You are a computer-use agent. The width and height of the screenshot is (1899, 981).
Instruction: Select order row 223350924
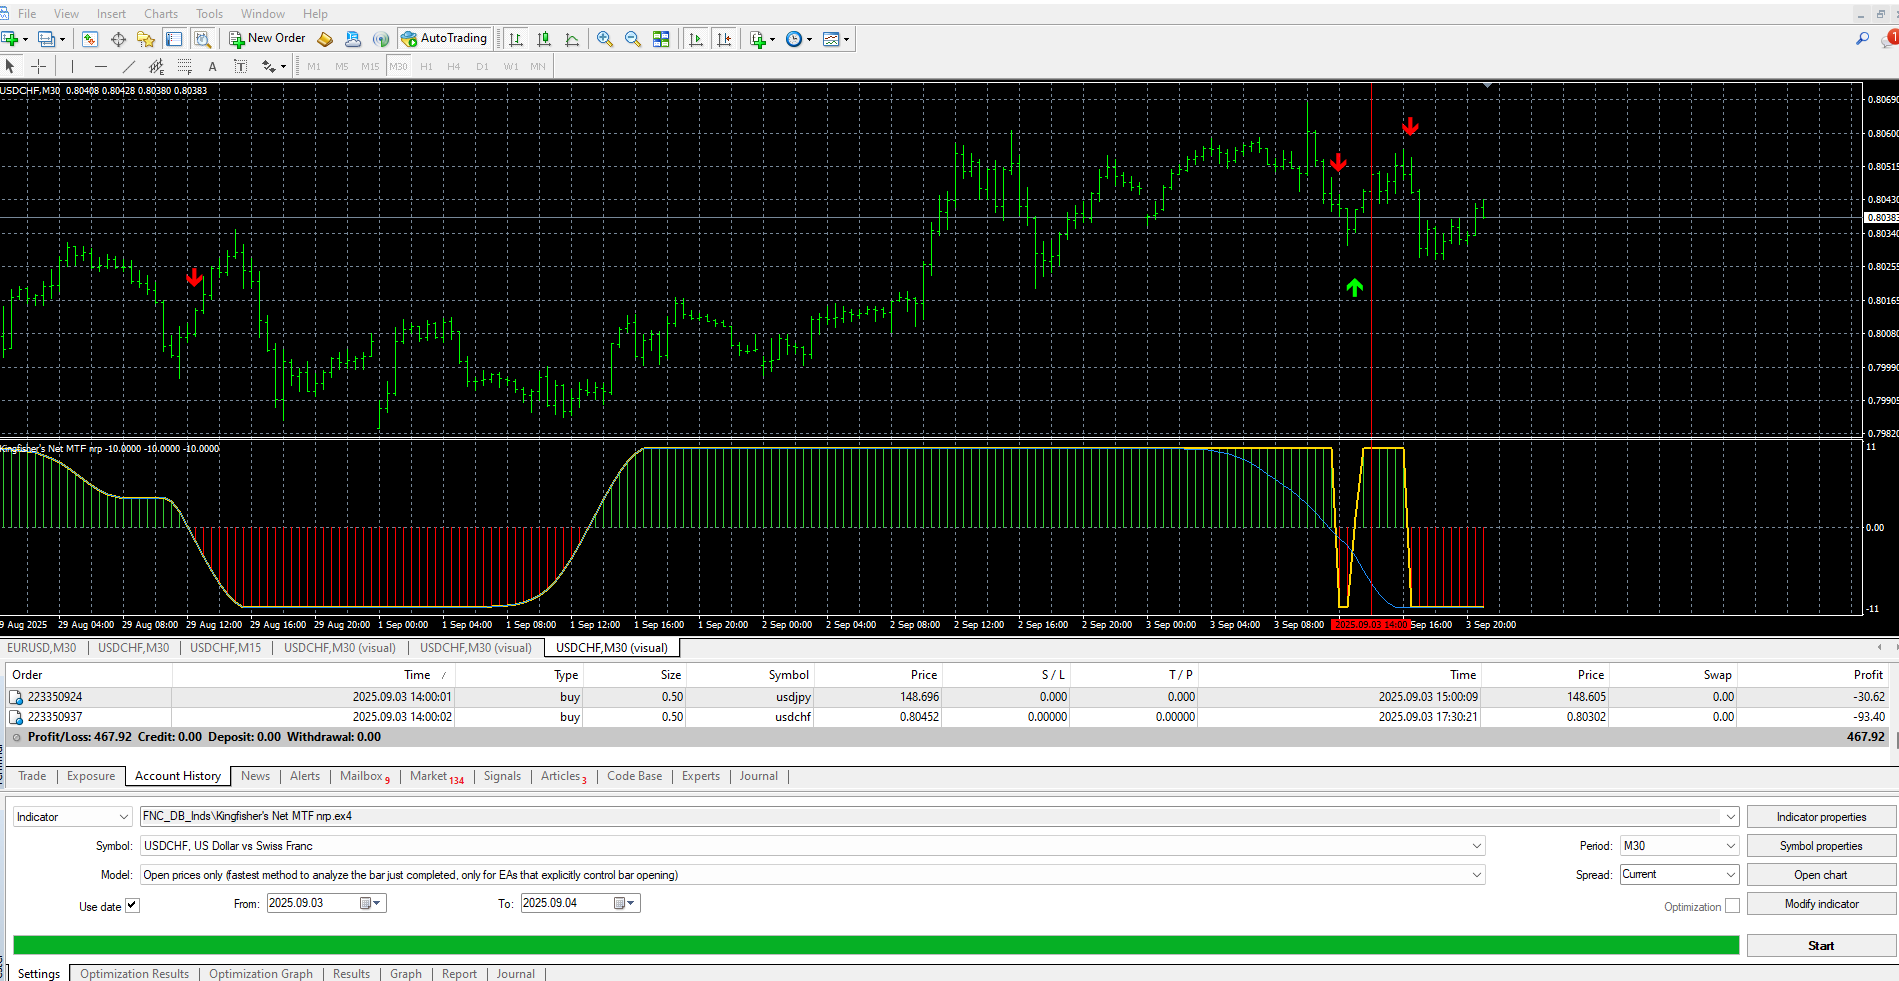coord(947,697)
